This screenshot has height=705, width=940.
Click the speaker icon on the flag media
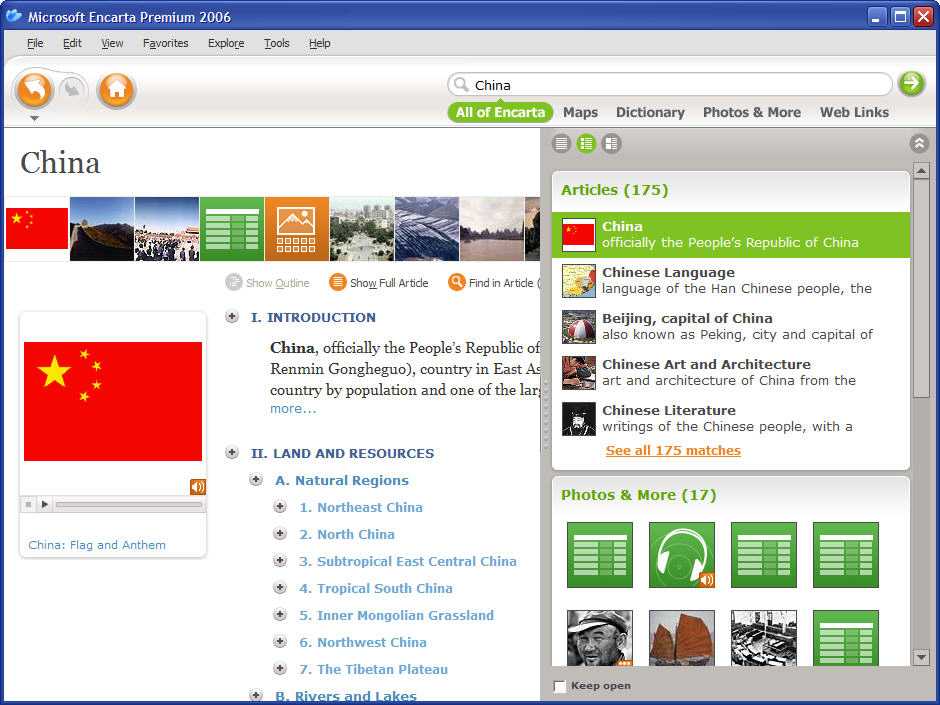click(198, 486)
